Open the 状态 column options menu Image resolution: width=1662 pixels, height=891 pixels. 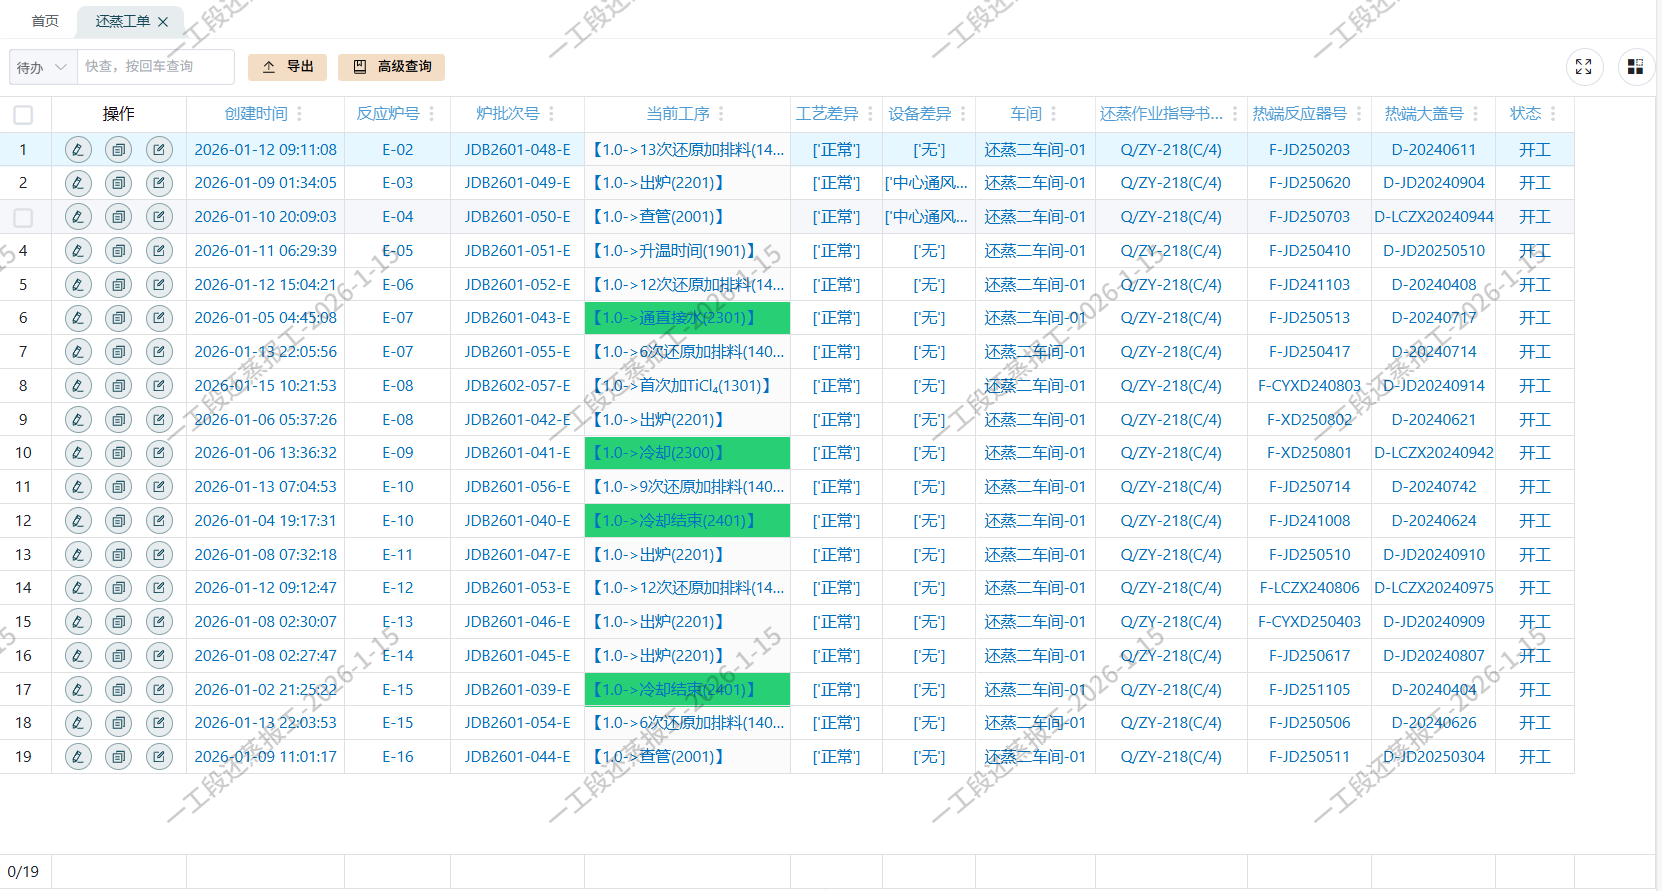(x=1553, y=114)
